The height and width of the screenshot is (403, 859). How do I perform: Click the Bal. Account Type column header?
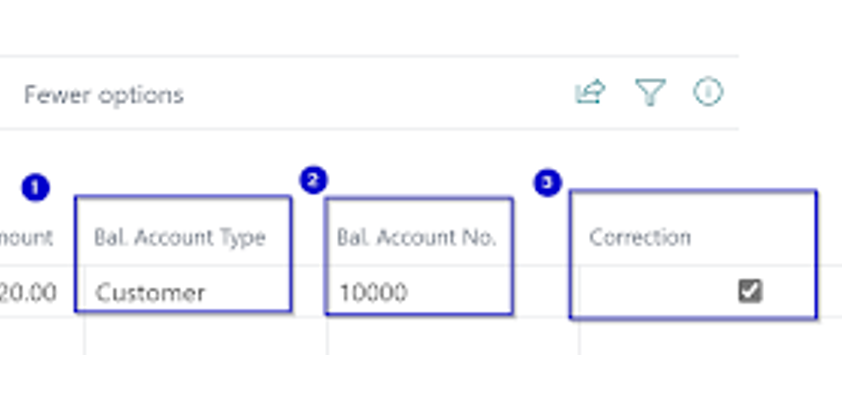point(180,238)
